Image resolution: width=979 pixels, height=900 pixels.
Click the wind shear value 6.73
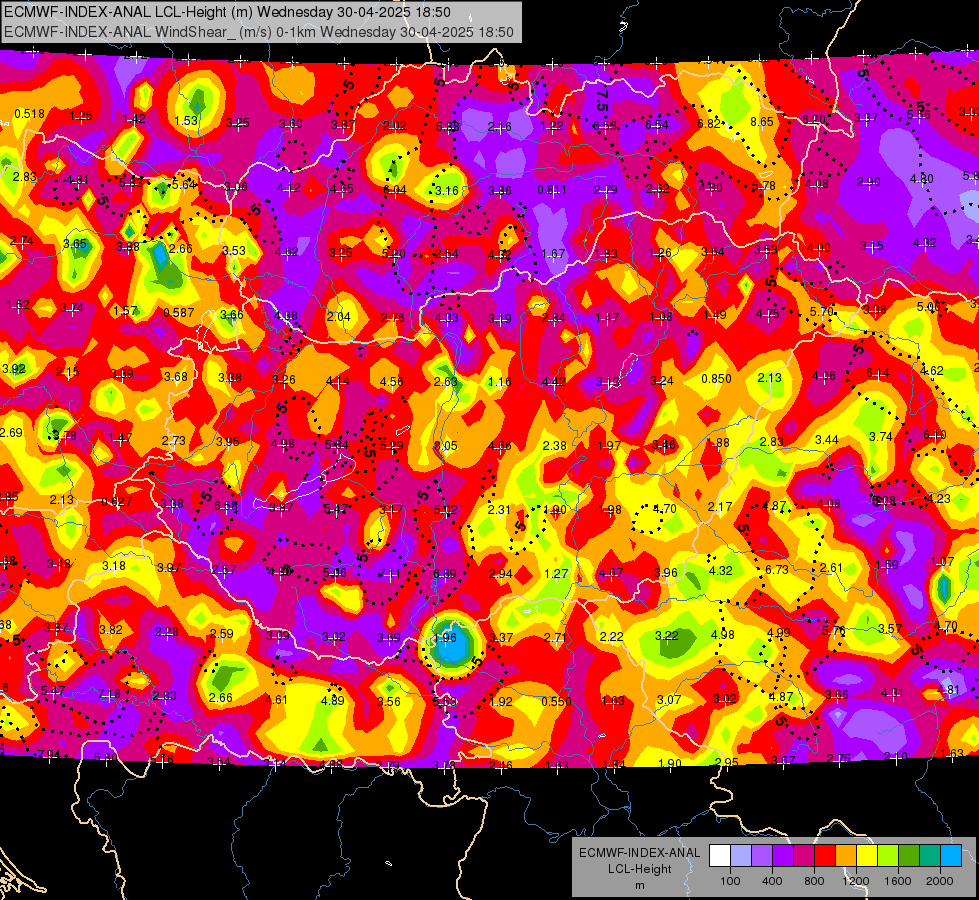[x=777, y=570]
